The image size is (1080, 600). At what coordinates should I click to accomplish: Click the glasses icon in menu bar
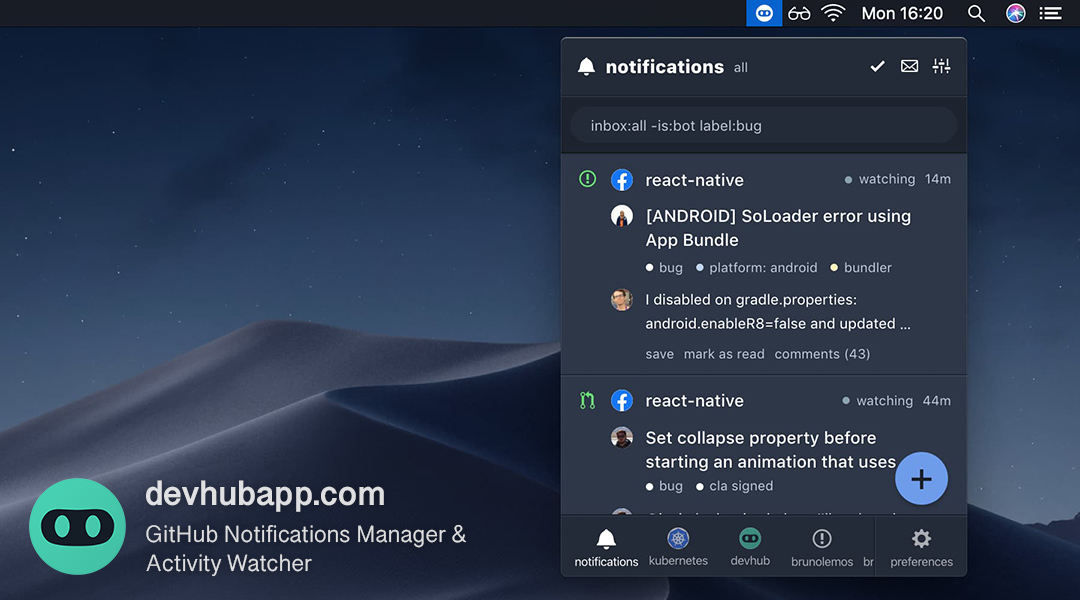(x=799, y=14)
